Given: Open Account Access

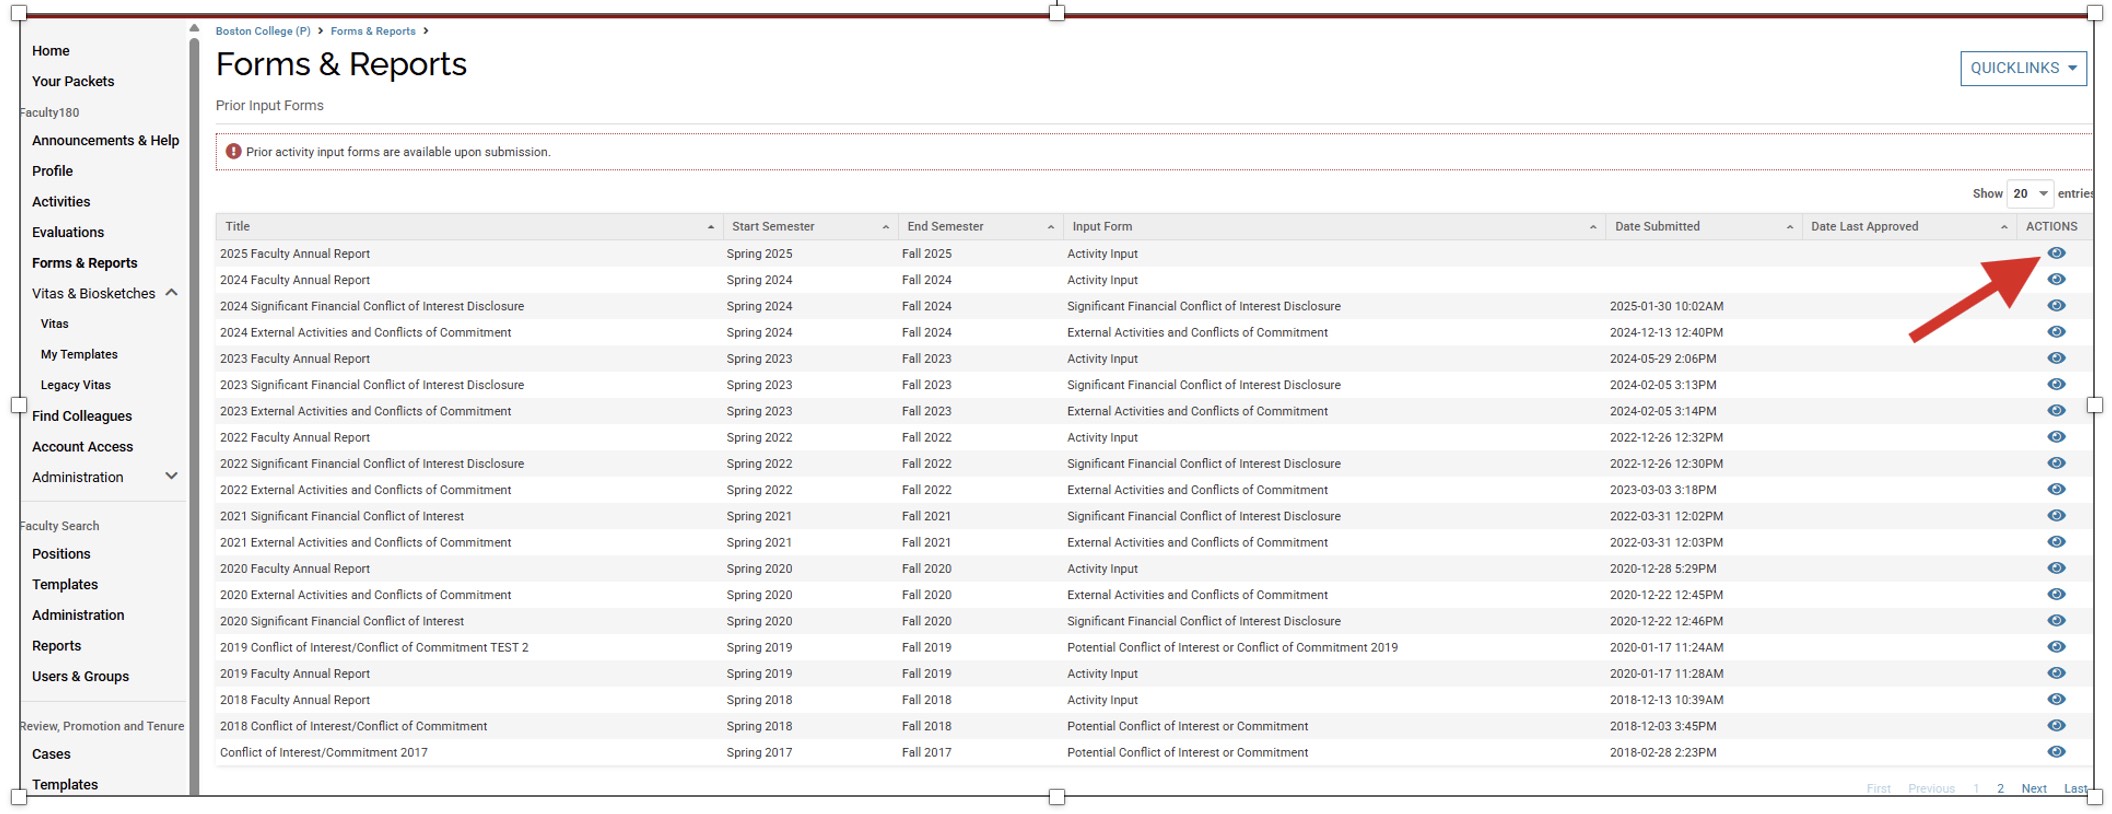Looking at the screenshot, I should click(82, 446).
